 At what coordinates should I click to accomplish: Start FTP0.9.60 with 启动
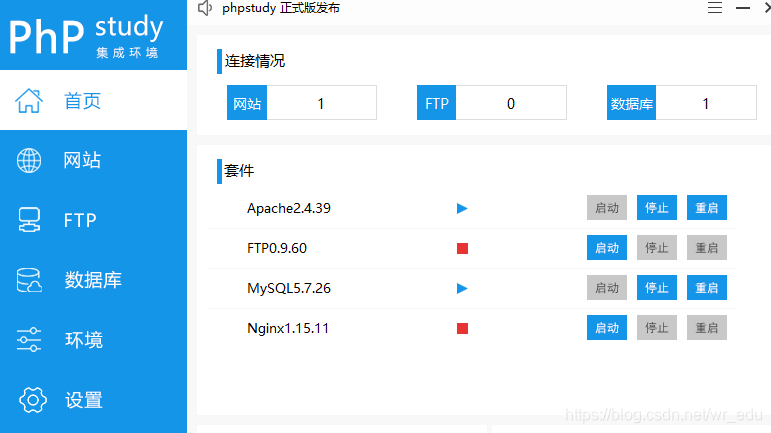(x=607, y=248)
